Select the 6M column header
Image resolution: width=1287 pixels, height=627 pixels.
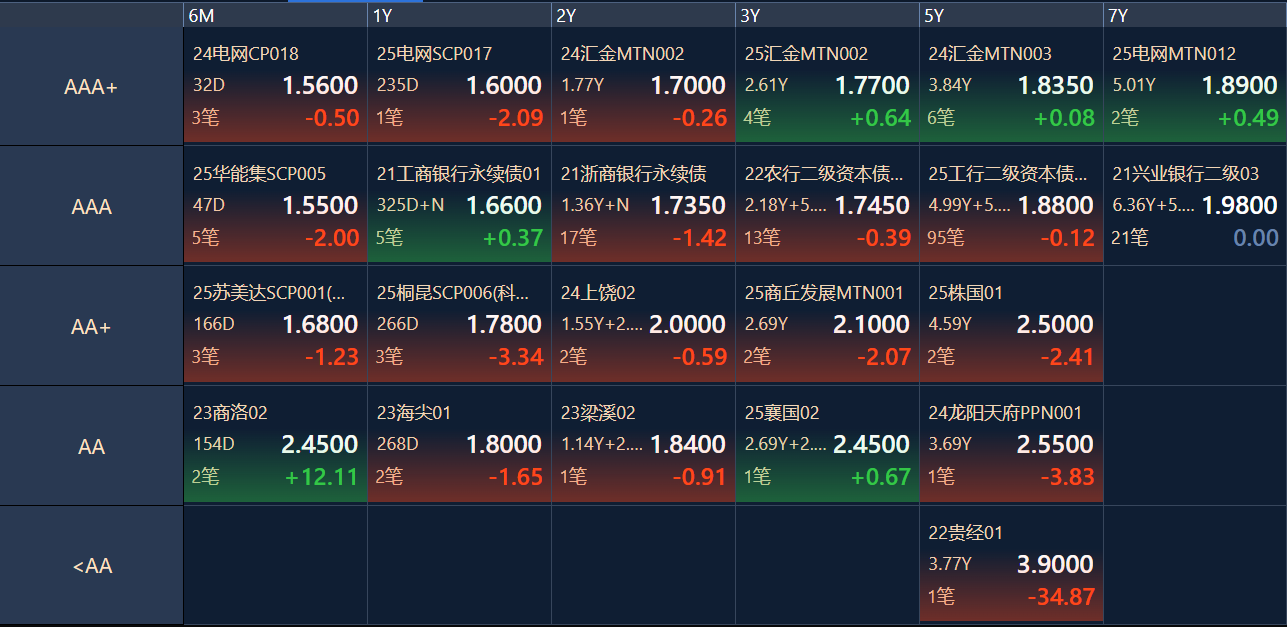(x=275, y=15)
